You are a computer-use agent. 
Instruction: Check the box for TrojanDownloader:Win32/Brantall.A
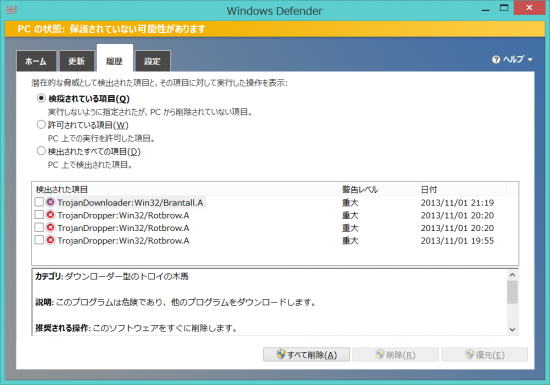[x=39, y=202]
